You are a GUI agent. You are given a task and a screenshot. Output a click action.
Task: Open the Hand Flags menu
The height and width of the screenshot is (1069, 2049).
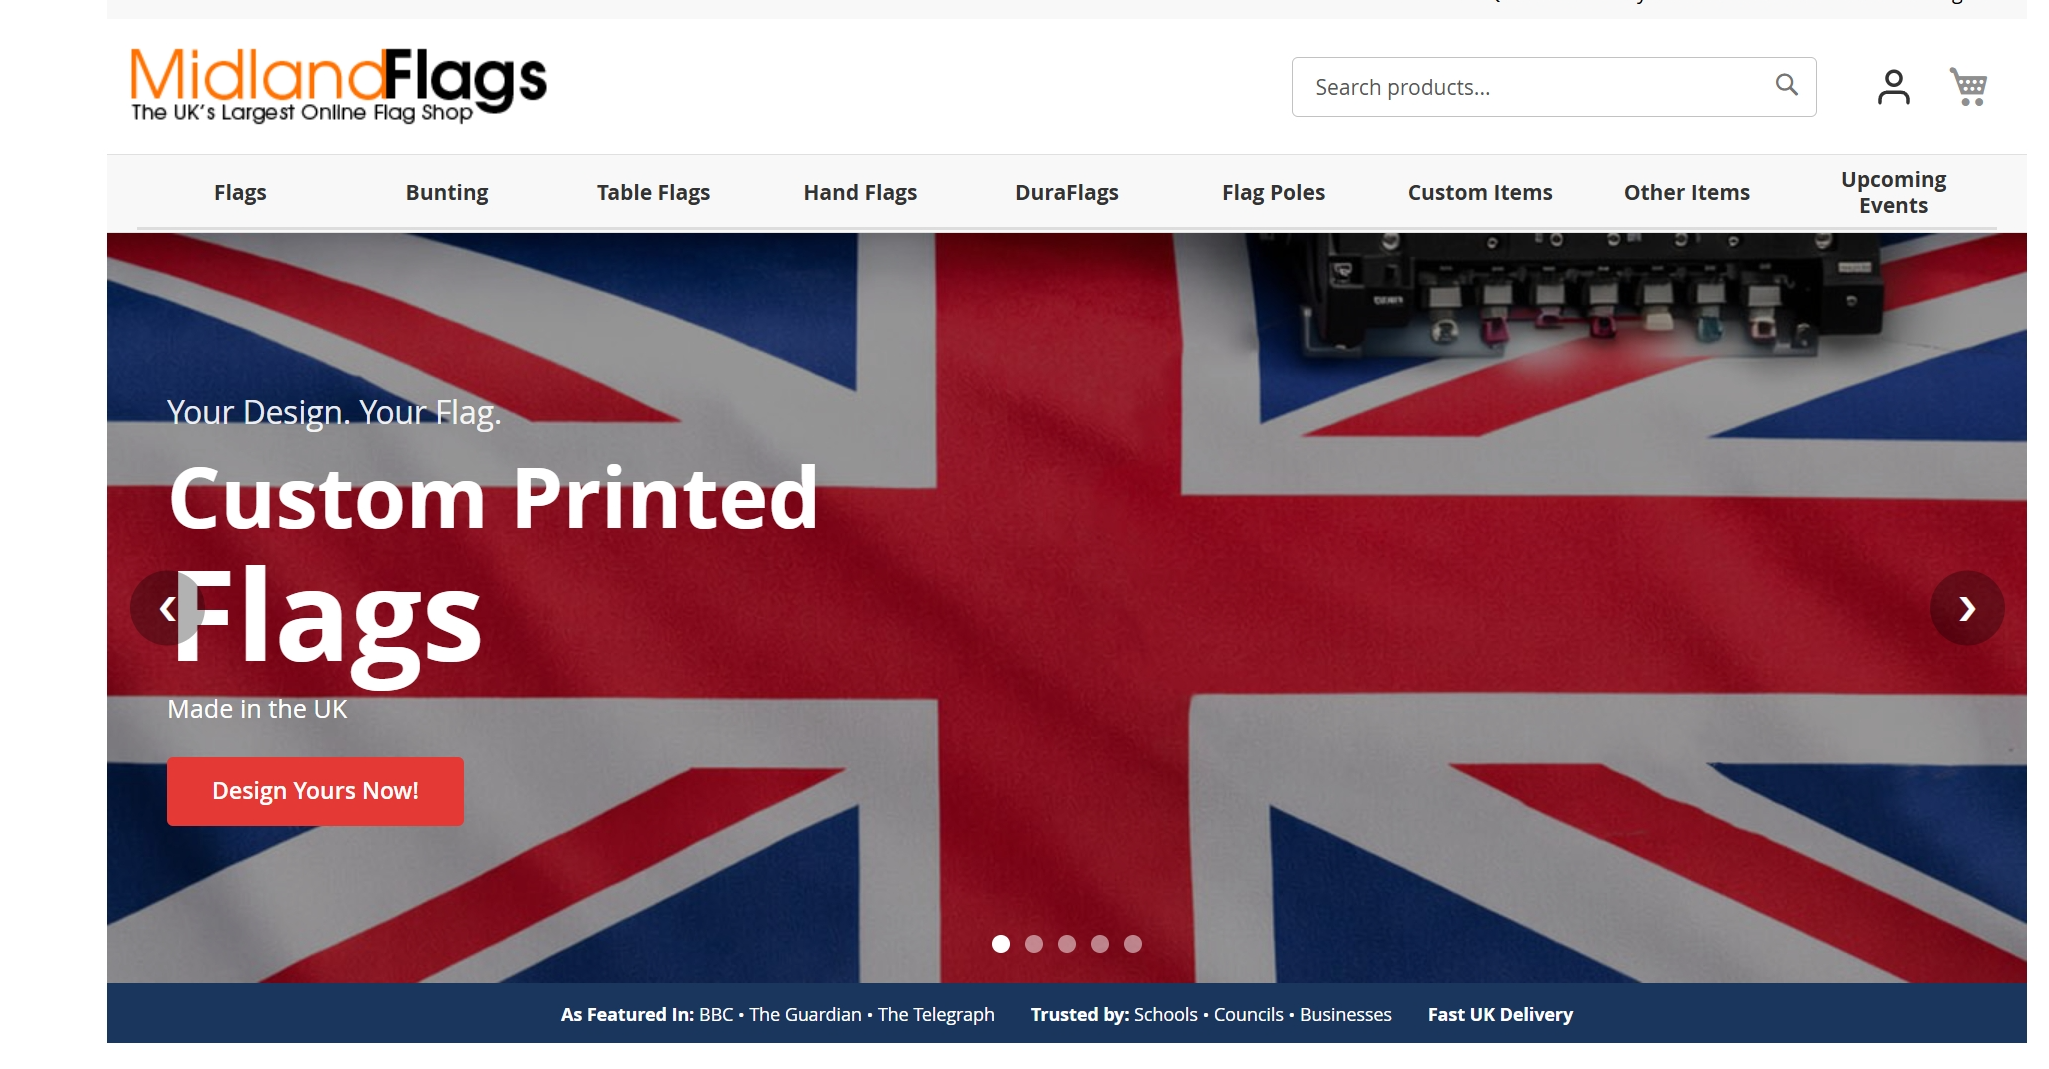point(860,192)
